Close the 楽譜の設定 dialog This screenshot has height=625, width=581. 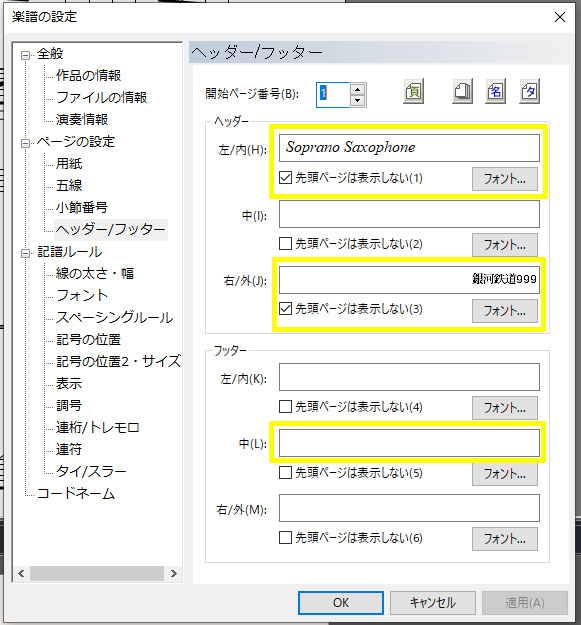click(x=560, y=17)
